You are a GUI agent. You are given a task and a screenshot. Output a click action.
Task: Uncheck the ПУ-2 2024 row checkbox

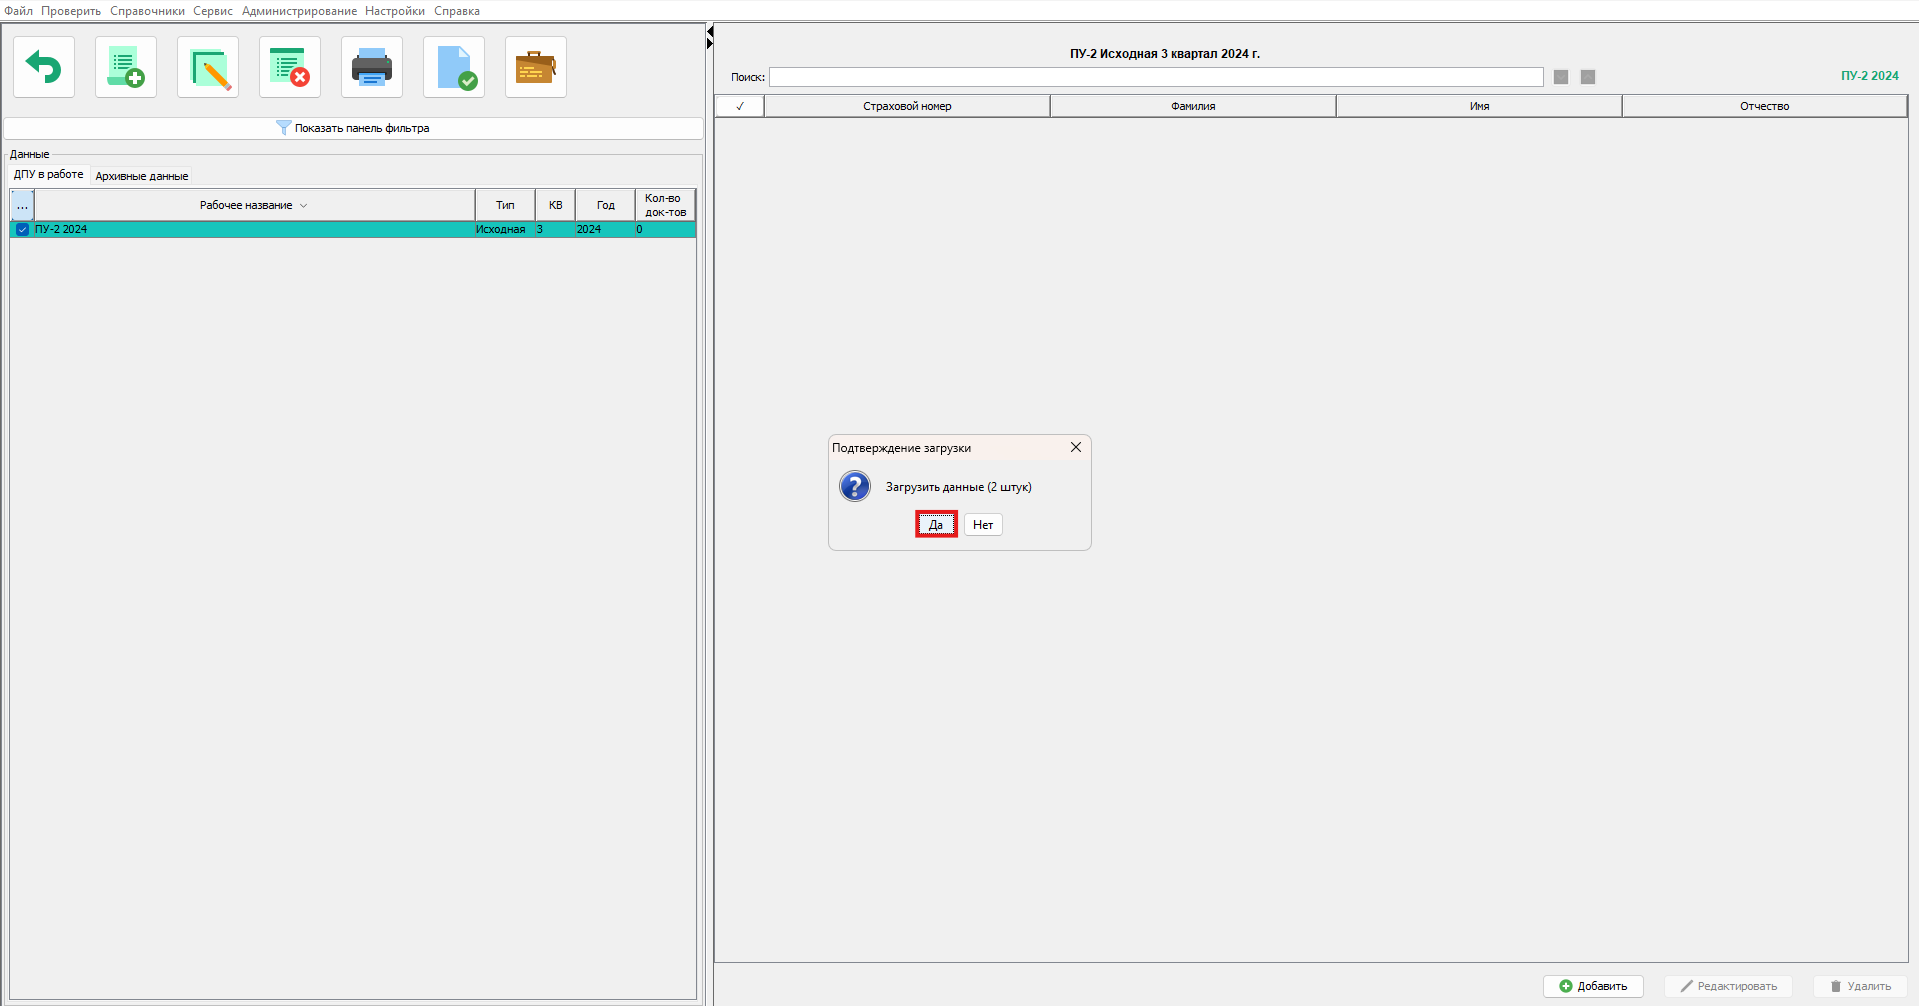(22, 230)
